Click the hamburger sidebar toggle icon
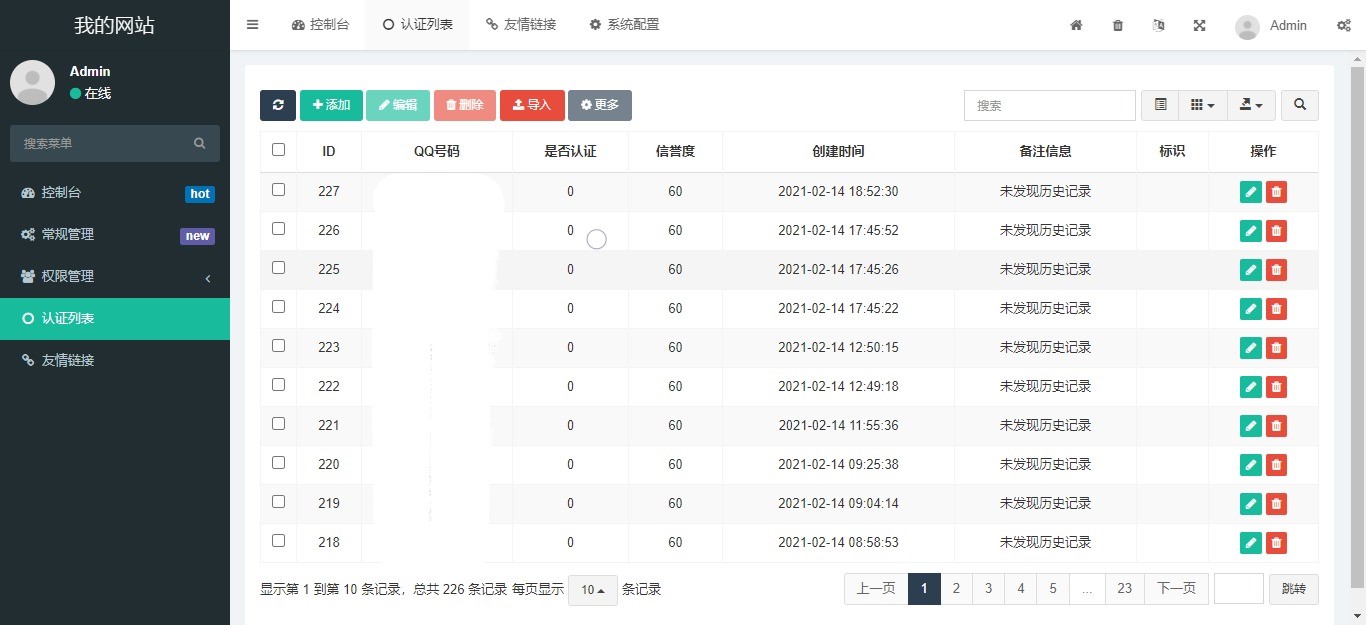 (x=252, y=25)
